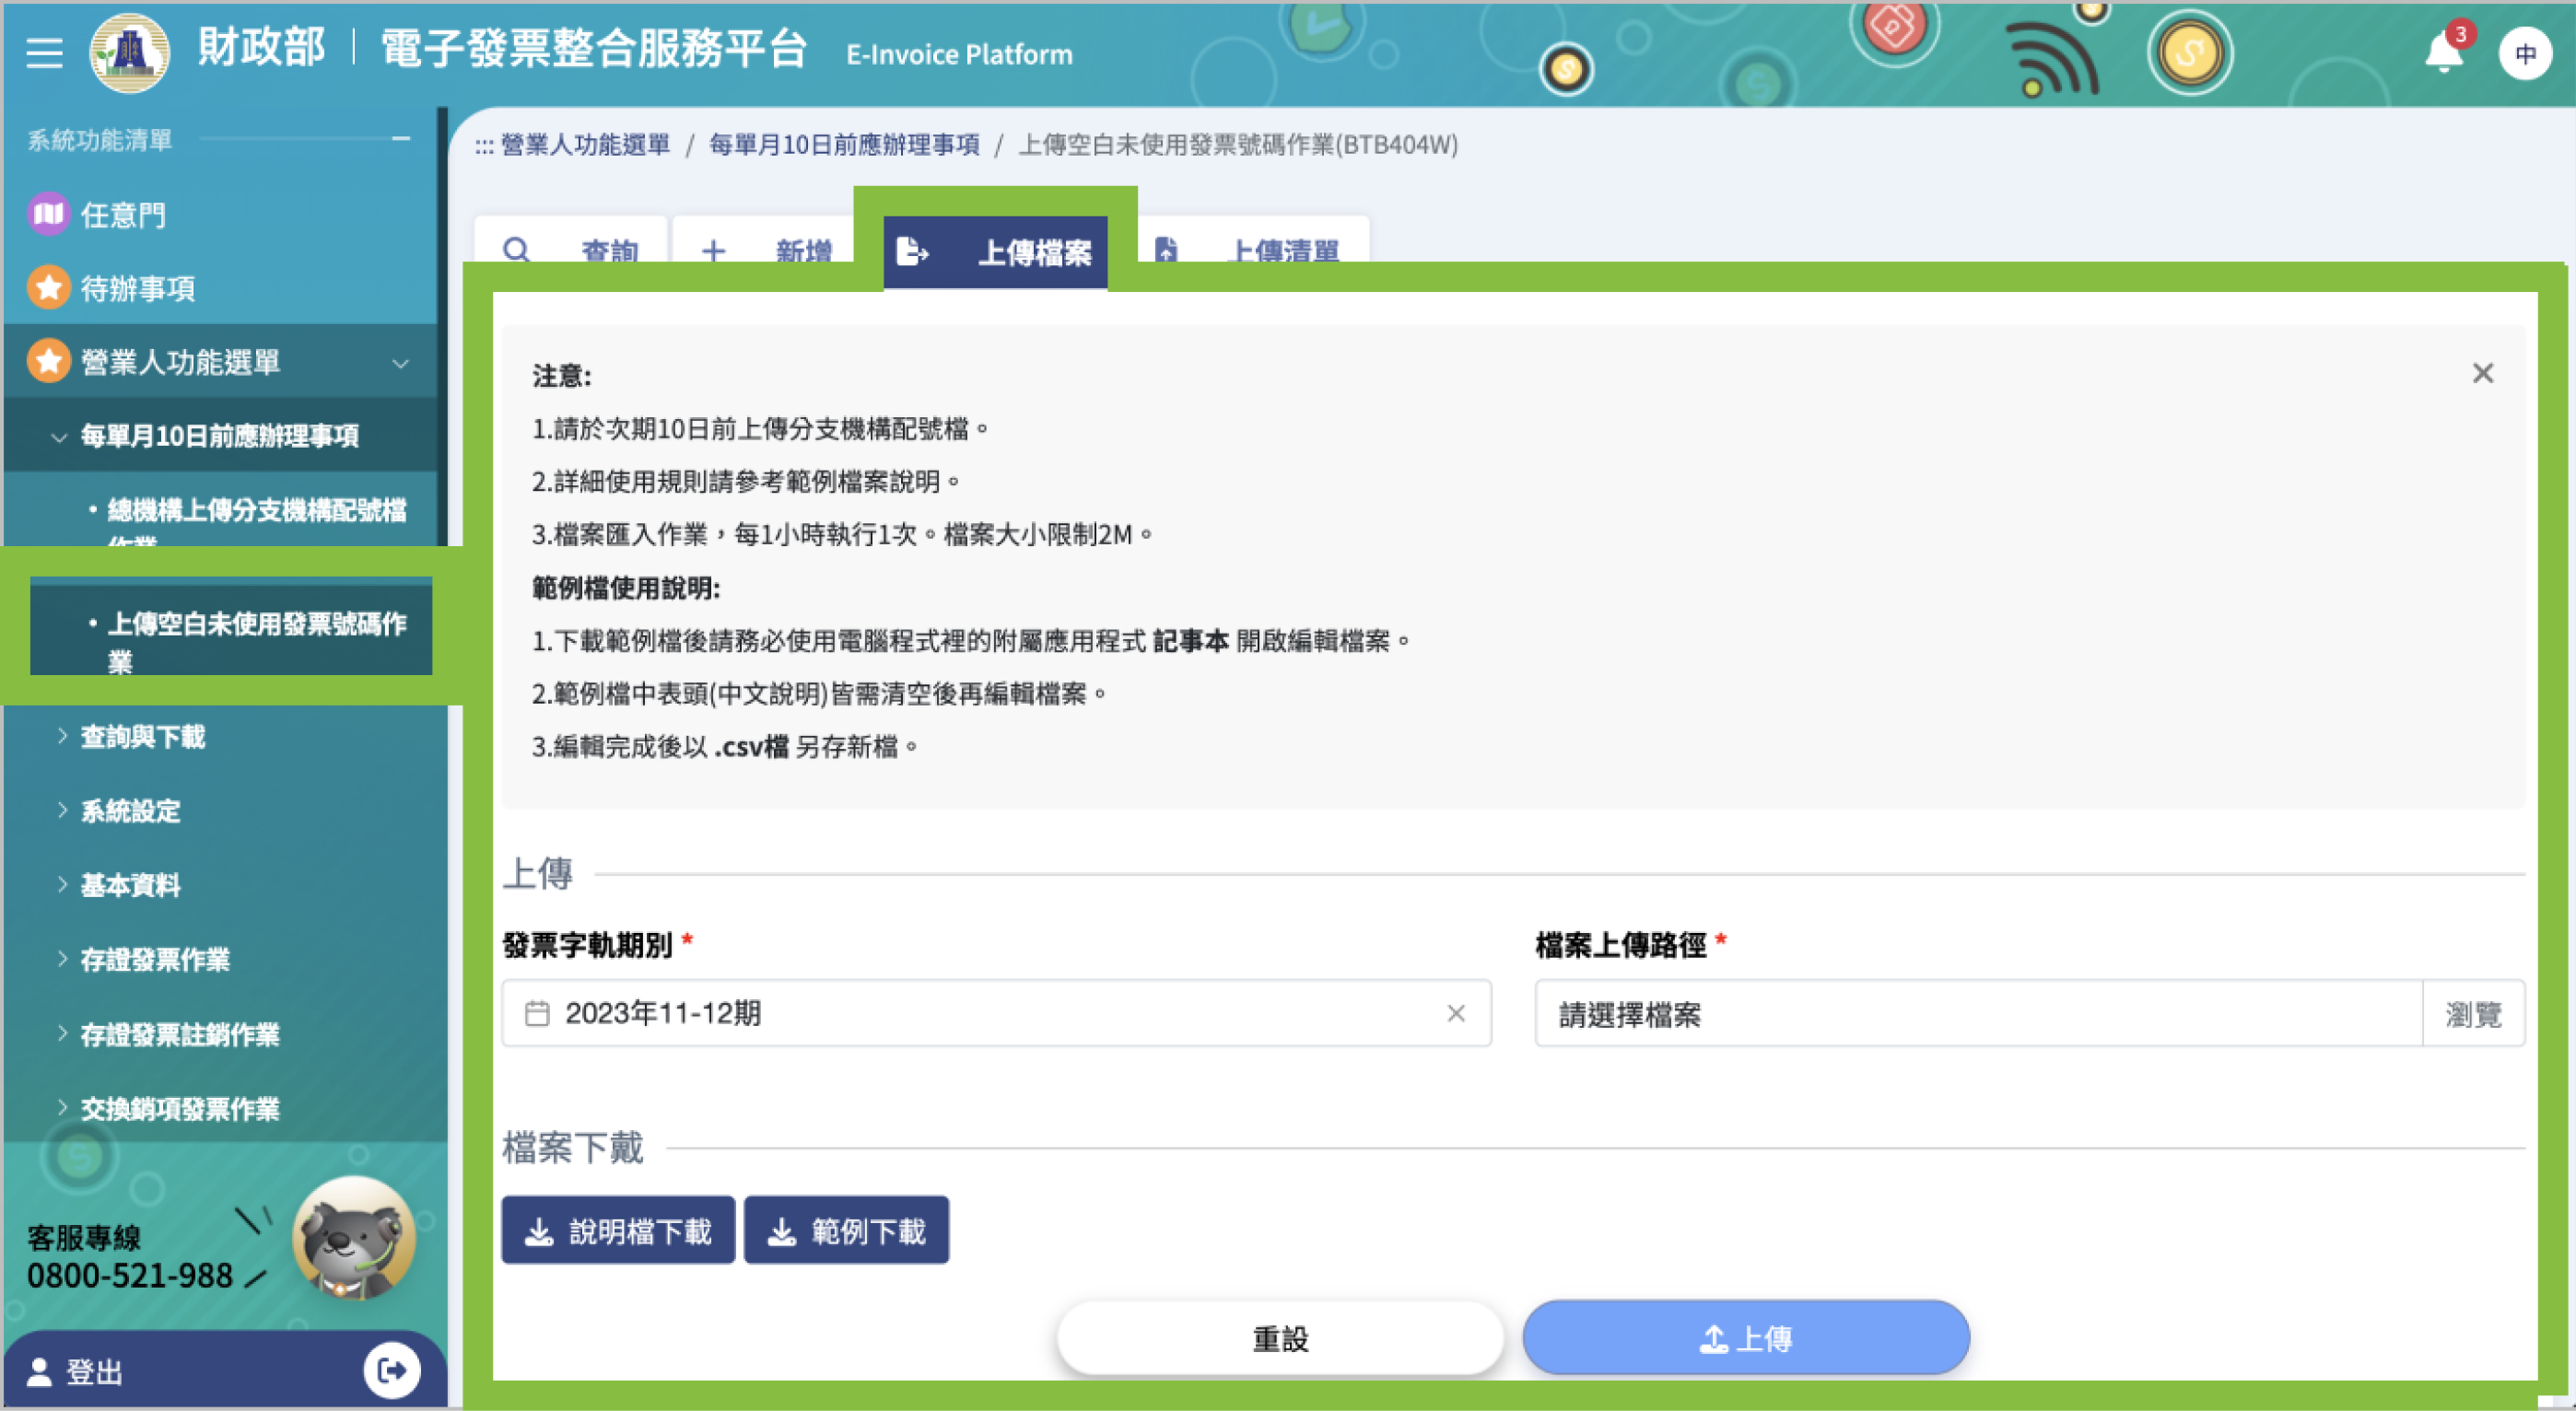This screenshot has width=2576, height=1411.
Task: Click the customer service bear mascot
Action: click(354, 1238)
